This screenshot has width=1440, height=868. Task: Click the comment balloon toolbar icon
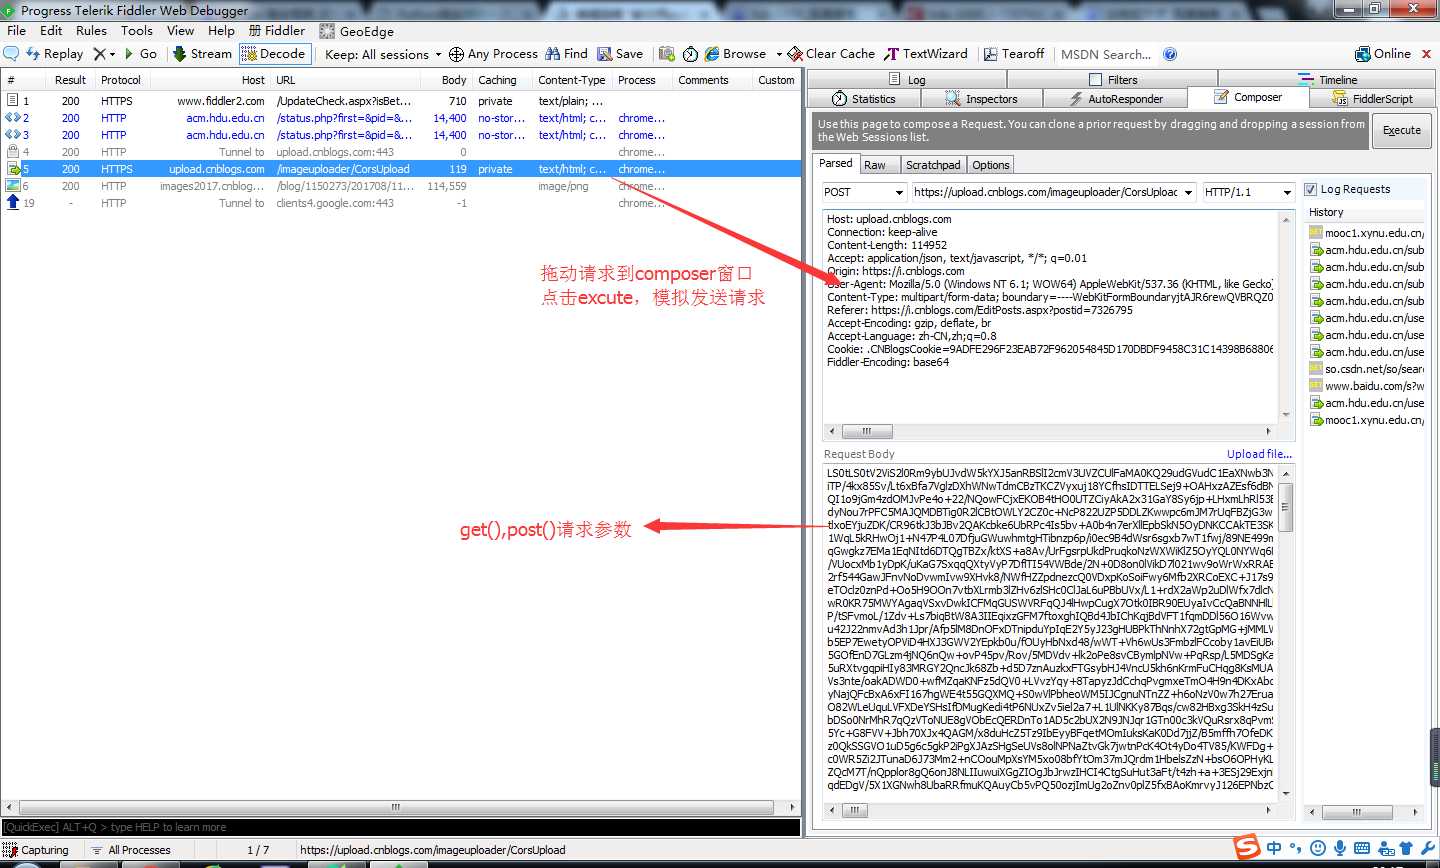point(11,54)
